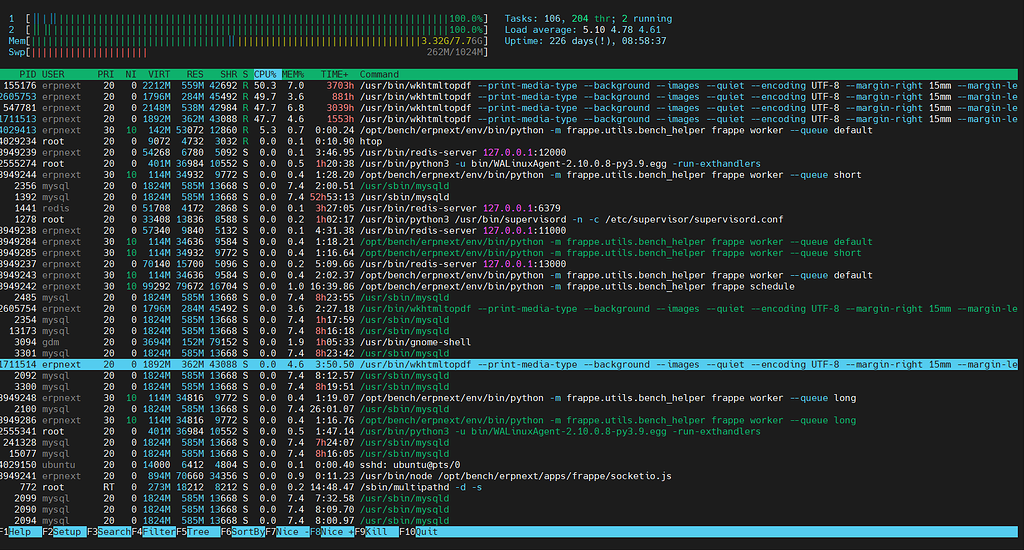The width and height of the screenshot is (1024, 550).
Task: Click memory reading 3.32G/7.76G
Action: (x=451, y=41)
